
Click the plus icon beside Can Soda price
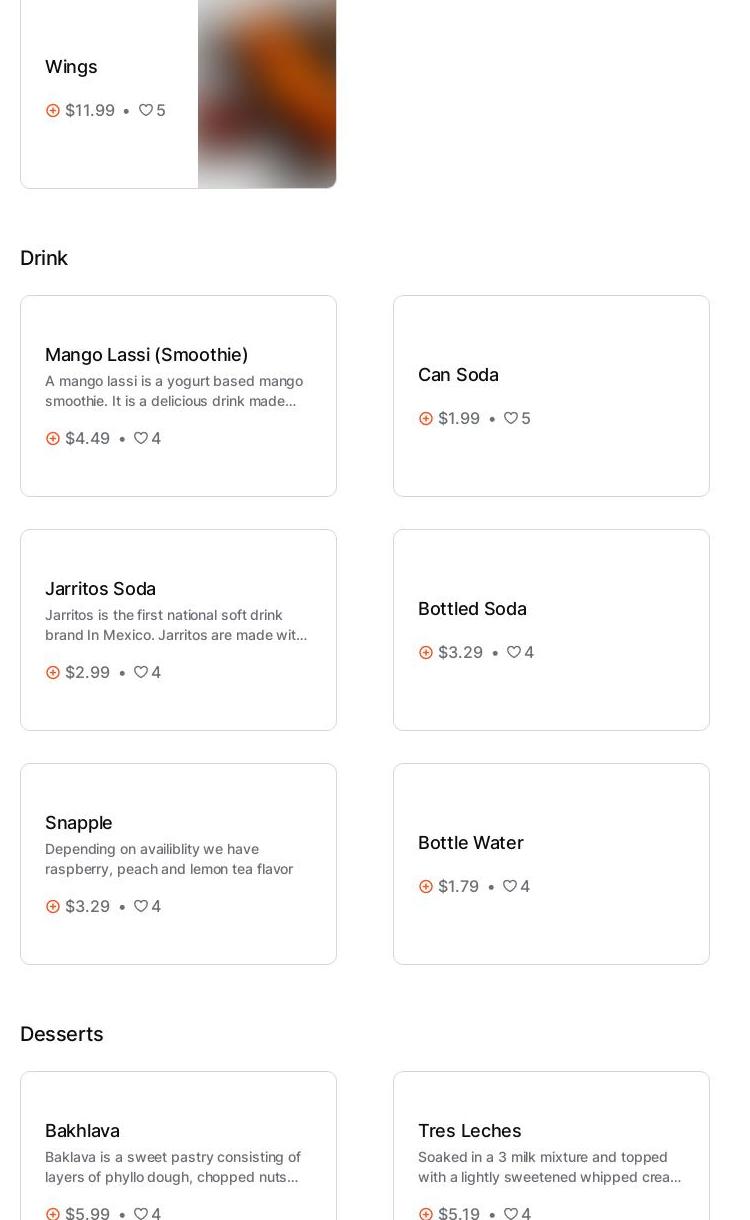[426, 419]
